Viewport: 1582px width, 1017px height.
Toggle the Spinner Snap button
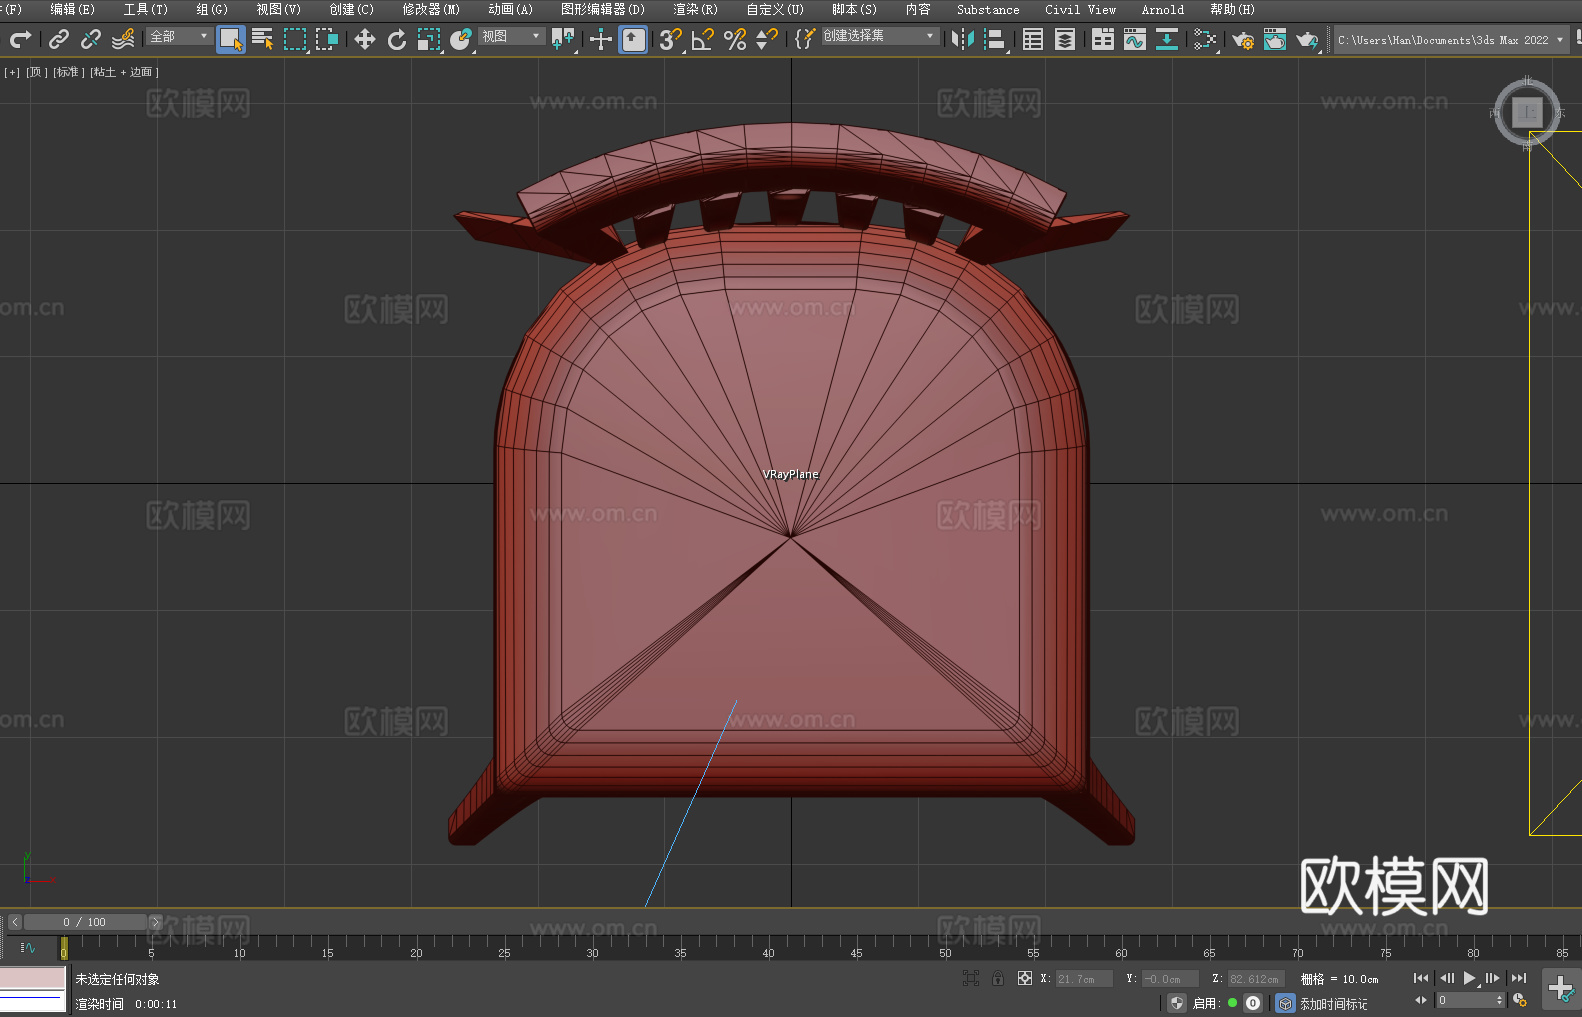(767, 39)
